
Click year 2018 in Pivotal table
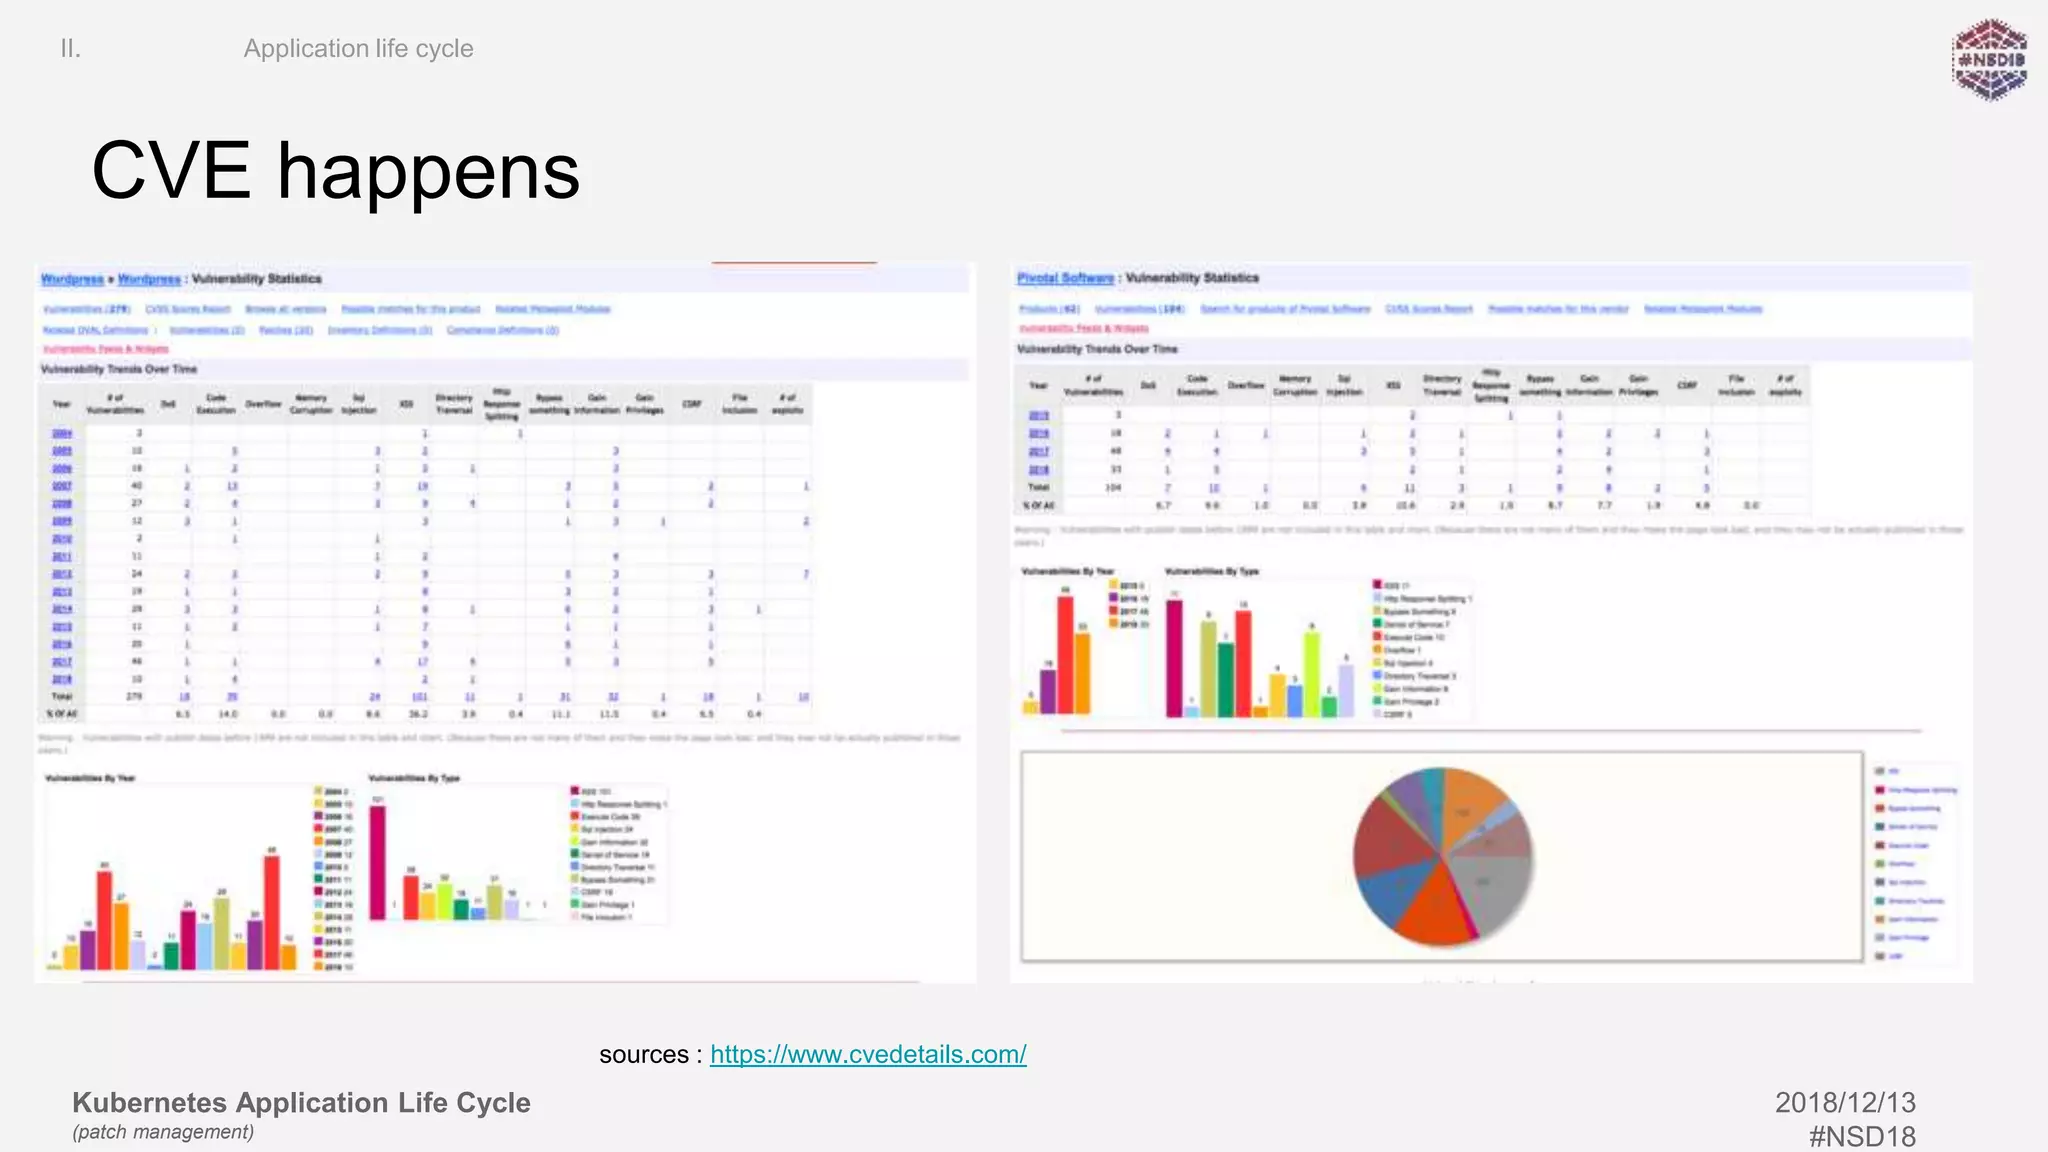(x=1039, y=469)
